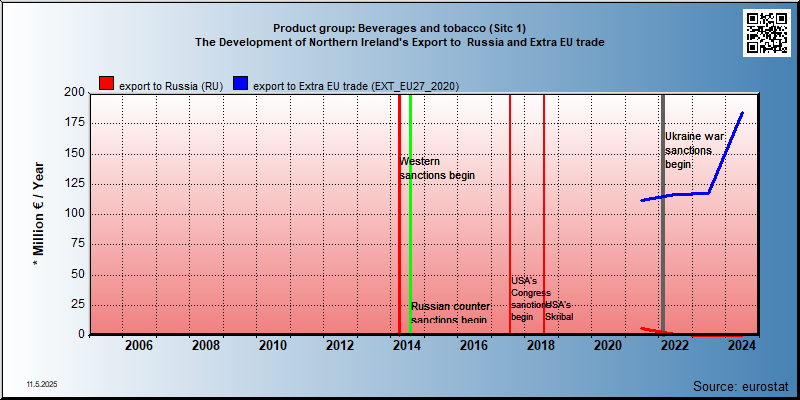Click the 'Source: eurostat' label
Screen dimensions: 800x400
[x=741, y=385]
